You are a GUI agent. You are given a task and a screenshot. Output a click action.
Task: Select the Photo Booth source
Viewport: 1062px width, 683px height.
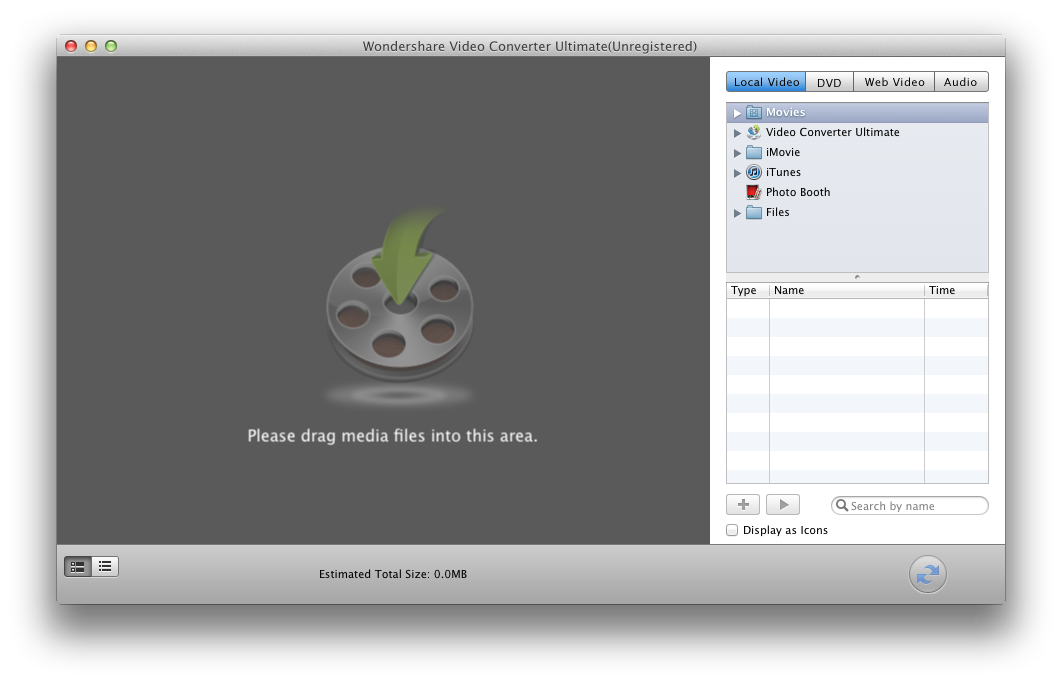797,192
